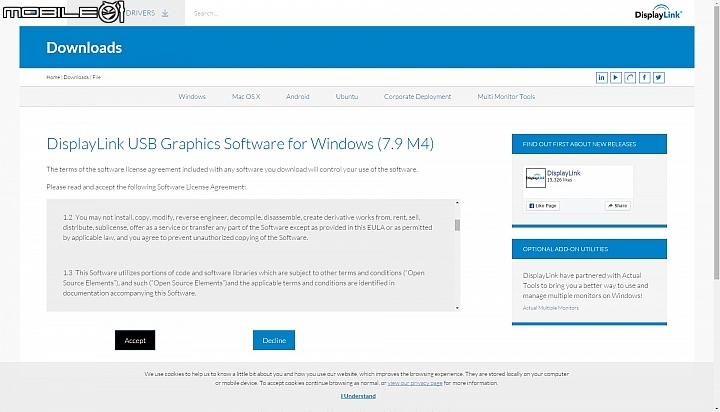Open the view our privacy page link
Image resolution: width=720 pixels, height=412 pixels.
(415, 383)
